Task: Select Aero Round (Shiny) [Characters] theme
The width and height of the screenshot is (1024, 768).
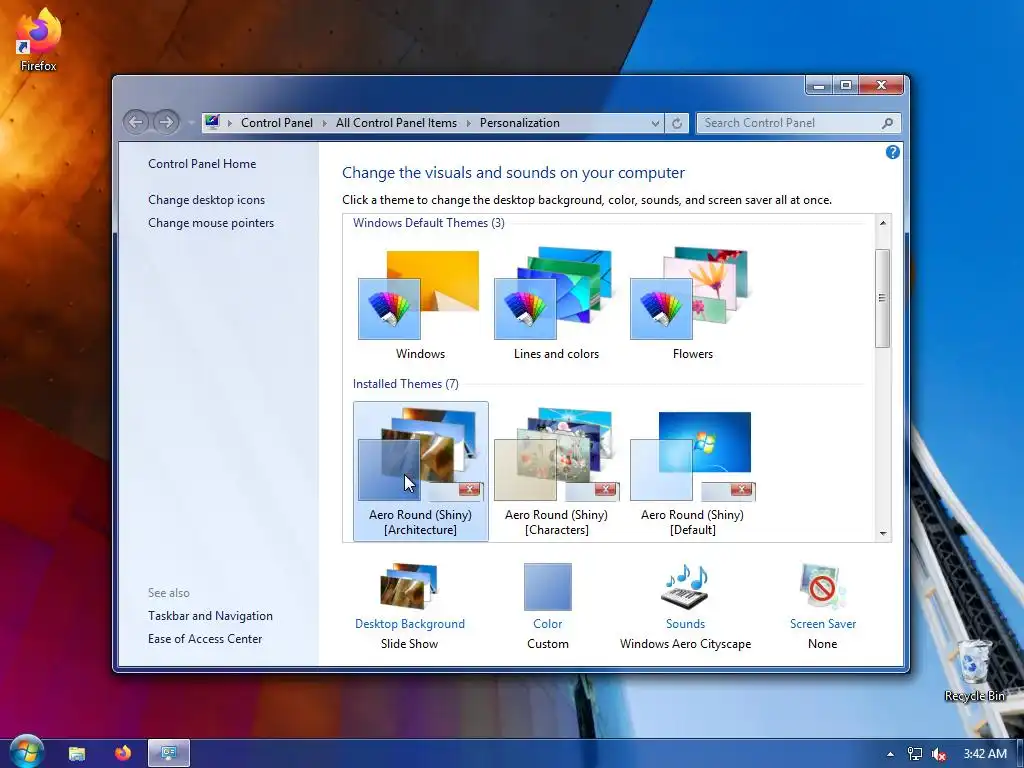Action: pos(556,472)
